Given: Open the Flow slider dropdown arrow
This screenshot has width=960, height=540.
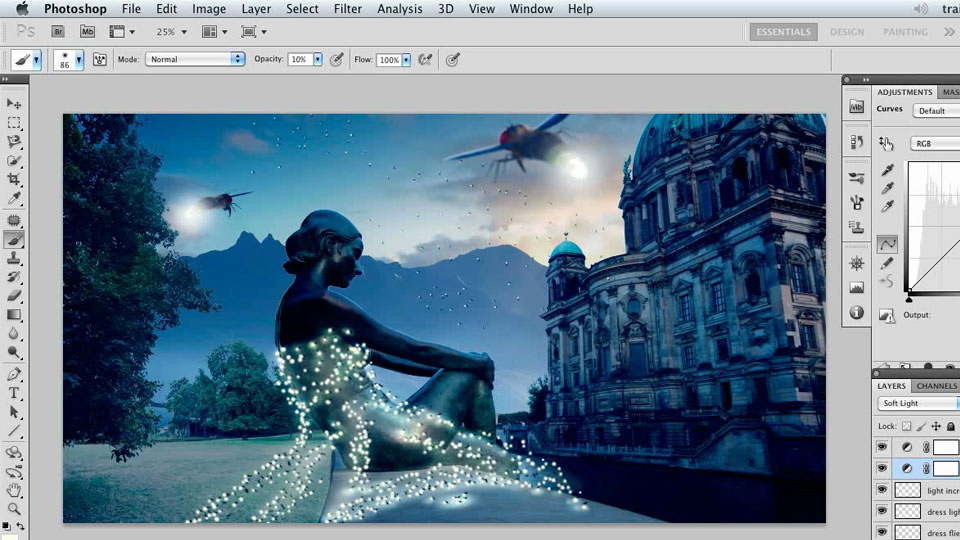Looking at the screenshot, I should click(x=406, y=59).
